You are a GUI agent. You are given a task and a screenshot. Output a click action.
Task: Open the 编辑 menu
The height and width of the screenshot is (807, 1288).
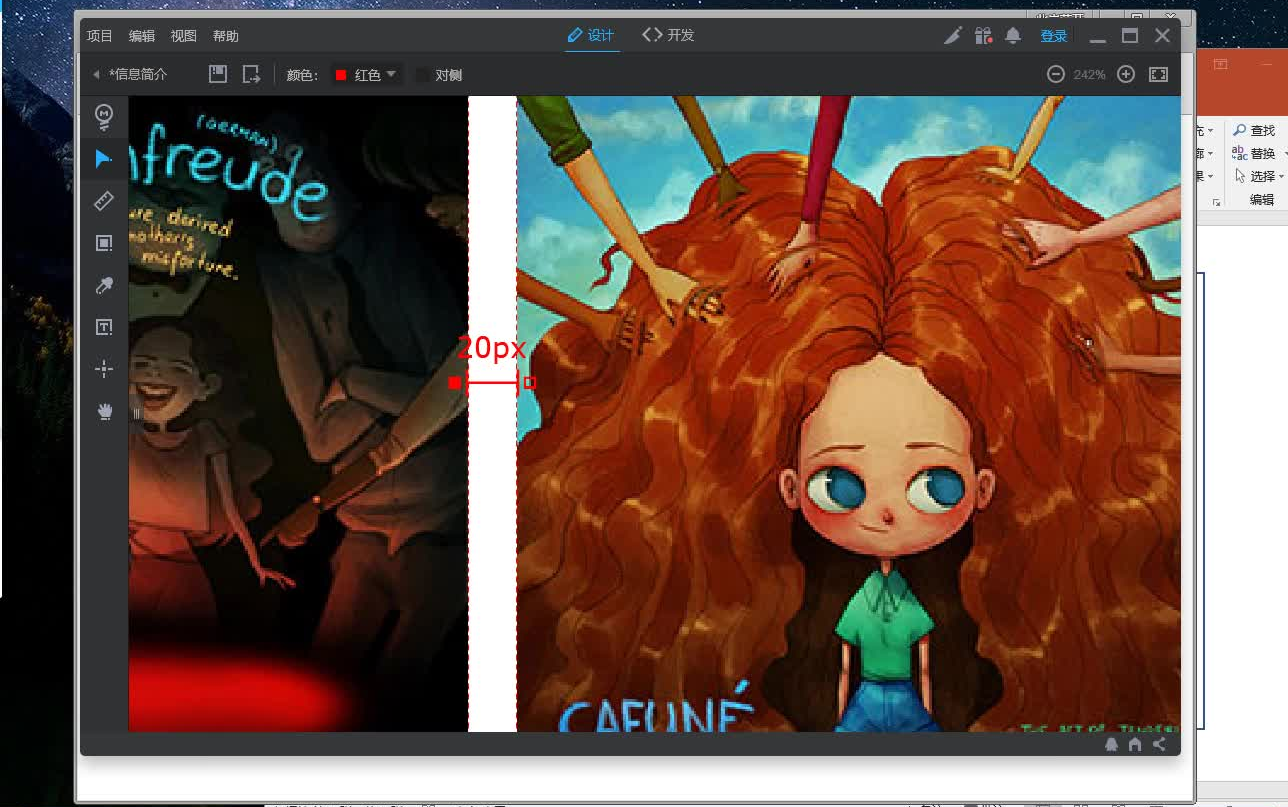(x=142, y=36)
